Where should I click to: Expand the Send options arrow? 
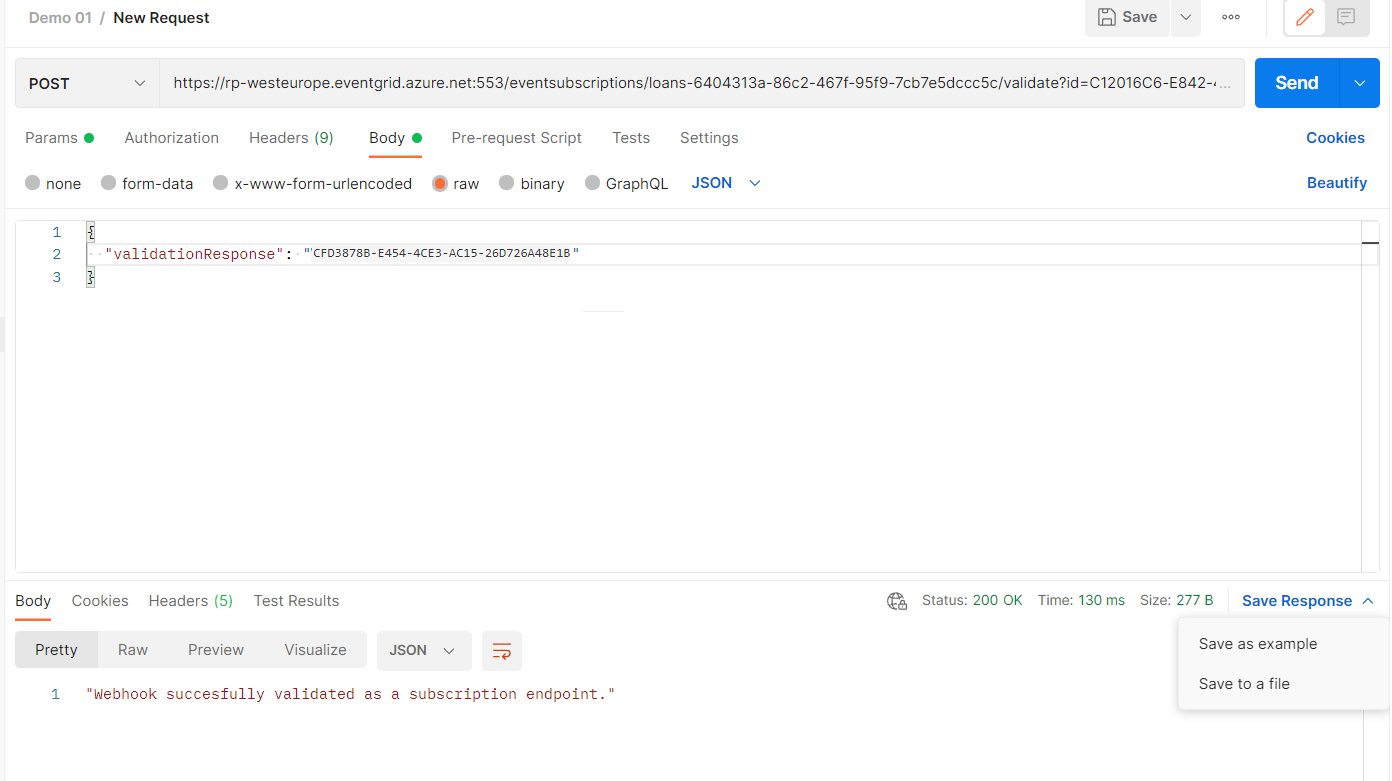click(x=1360, y=83)
